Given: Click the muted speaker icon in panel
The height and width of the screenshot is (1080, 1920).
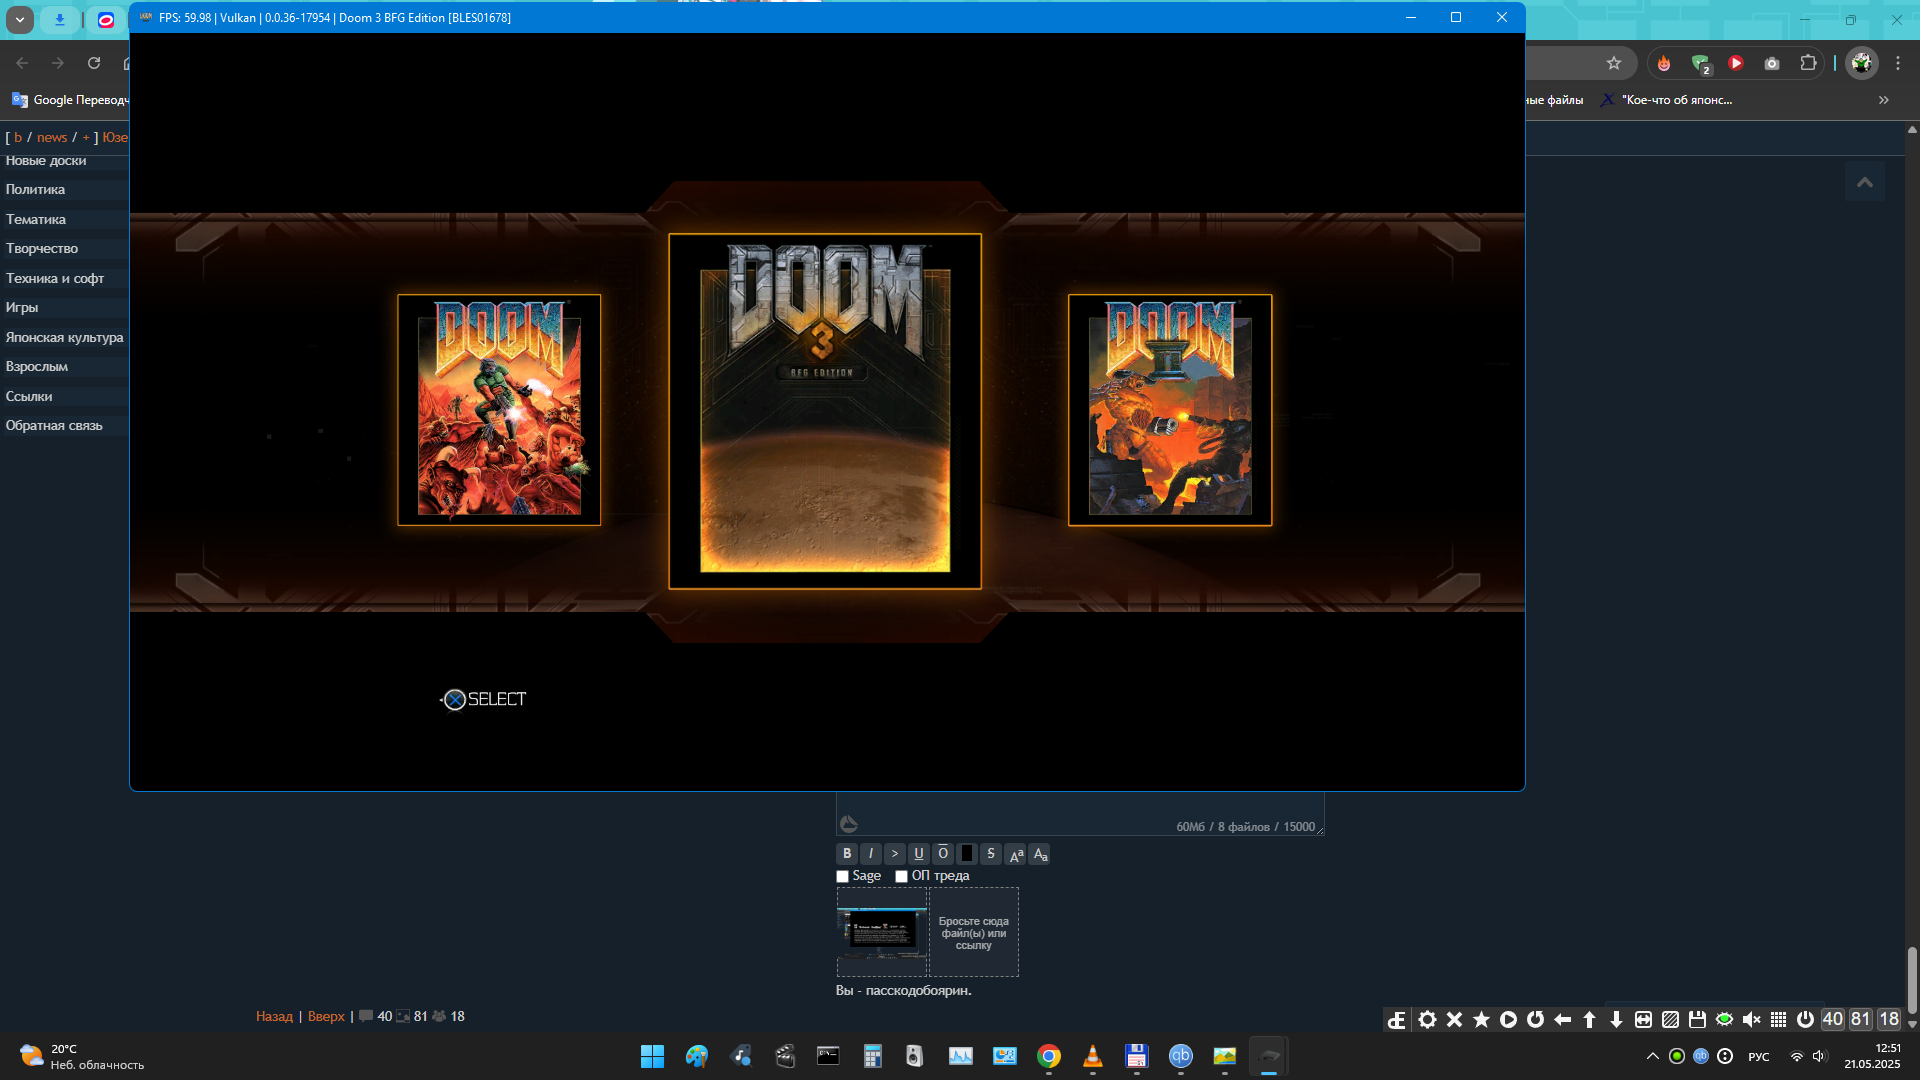Looking at the screenshot, I should pos(1751,1019).
